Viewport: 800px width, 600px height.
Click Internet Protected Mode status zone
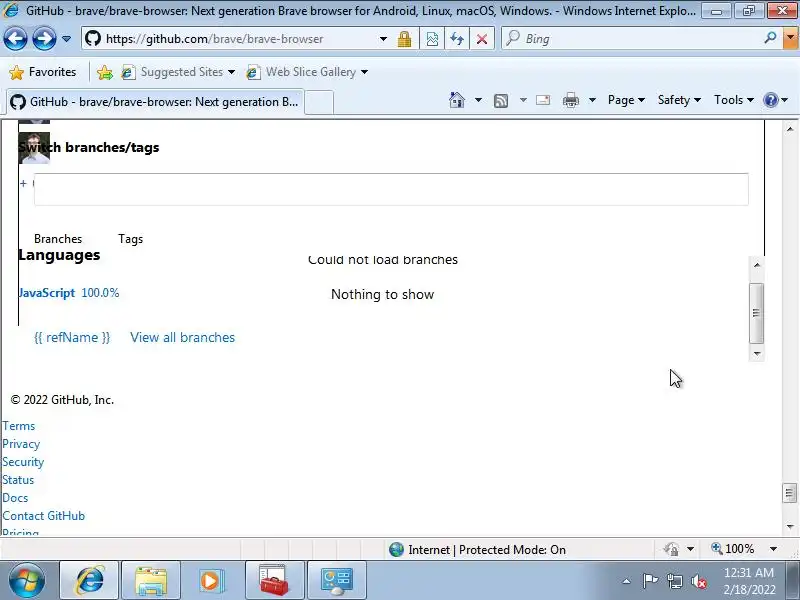[477, 549]
